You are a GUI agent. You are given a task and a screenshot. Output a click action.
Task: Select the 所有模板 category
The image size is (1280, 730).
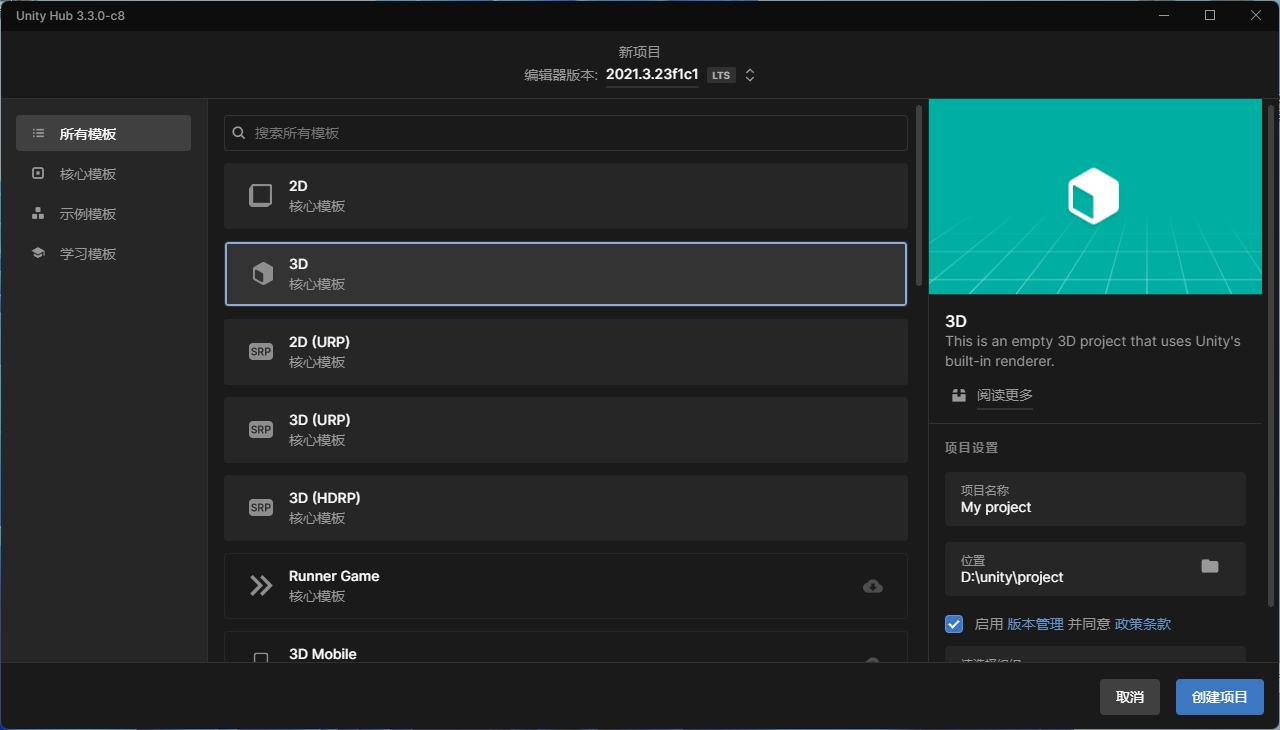(103, 133)
